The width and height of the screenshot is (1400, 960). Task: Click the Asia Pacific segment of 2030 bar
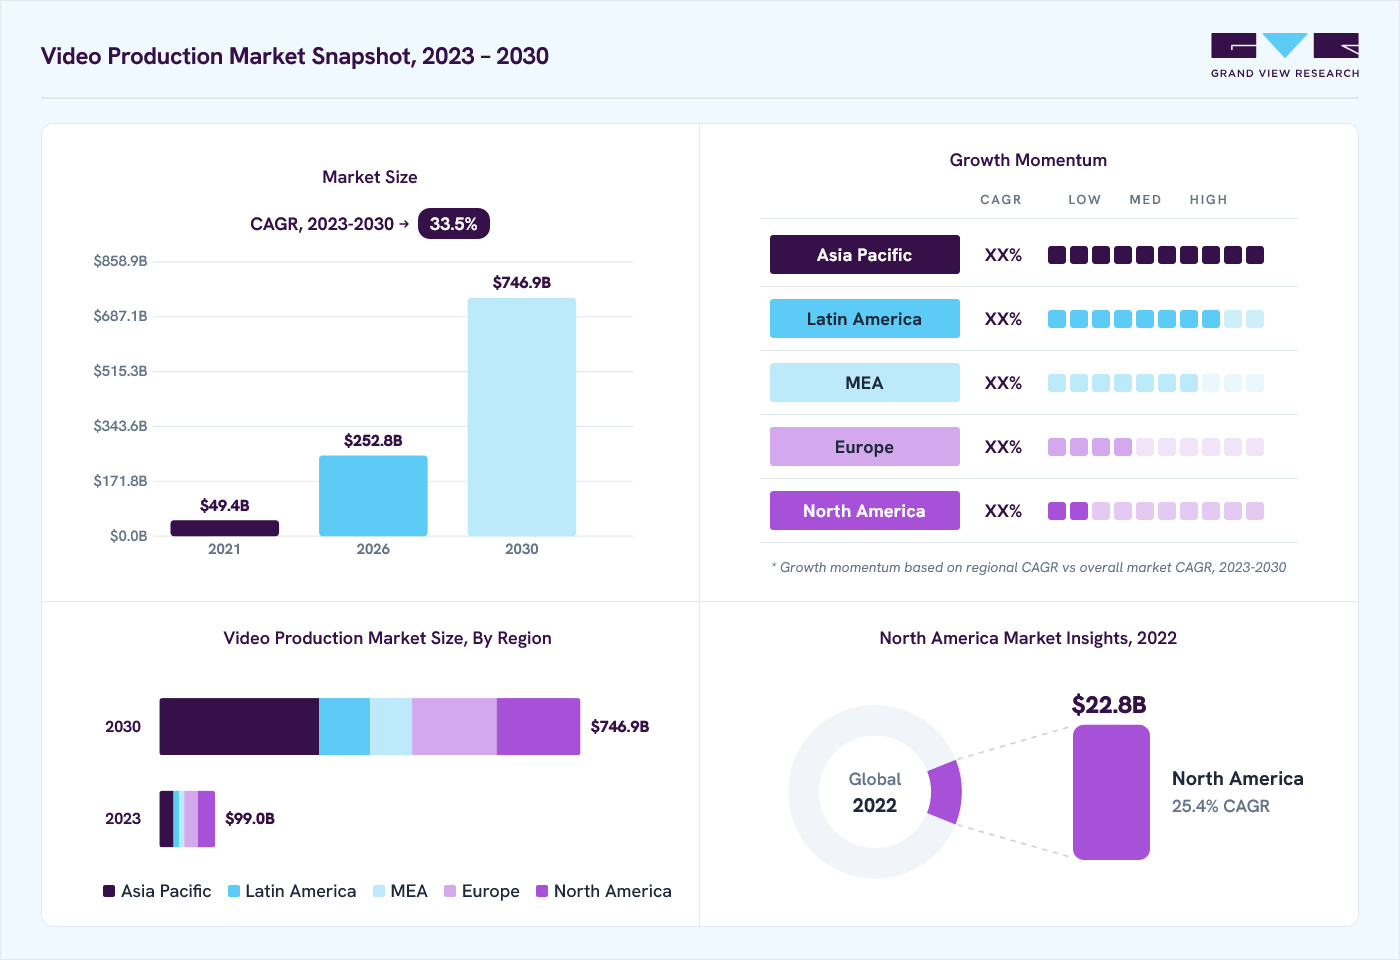coord(239,727)
